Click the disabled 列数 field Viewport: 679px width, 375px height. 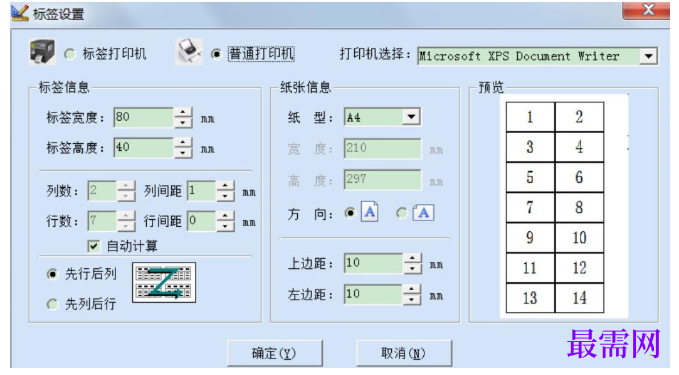pyautogui.click(x=102, y=191)
